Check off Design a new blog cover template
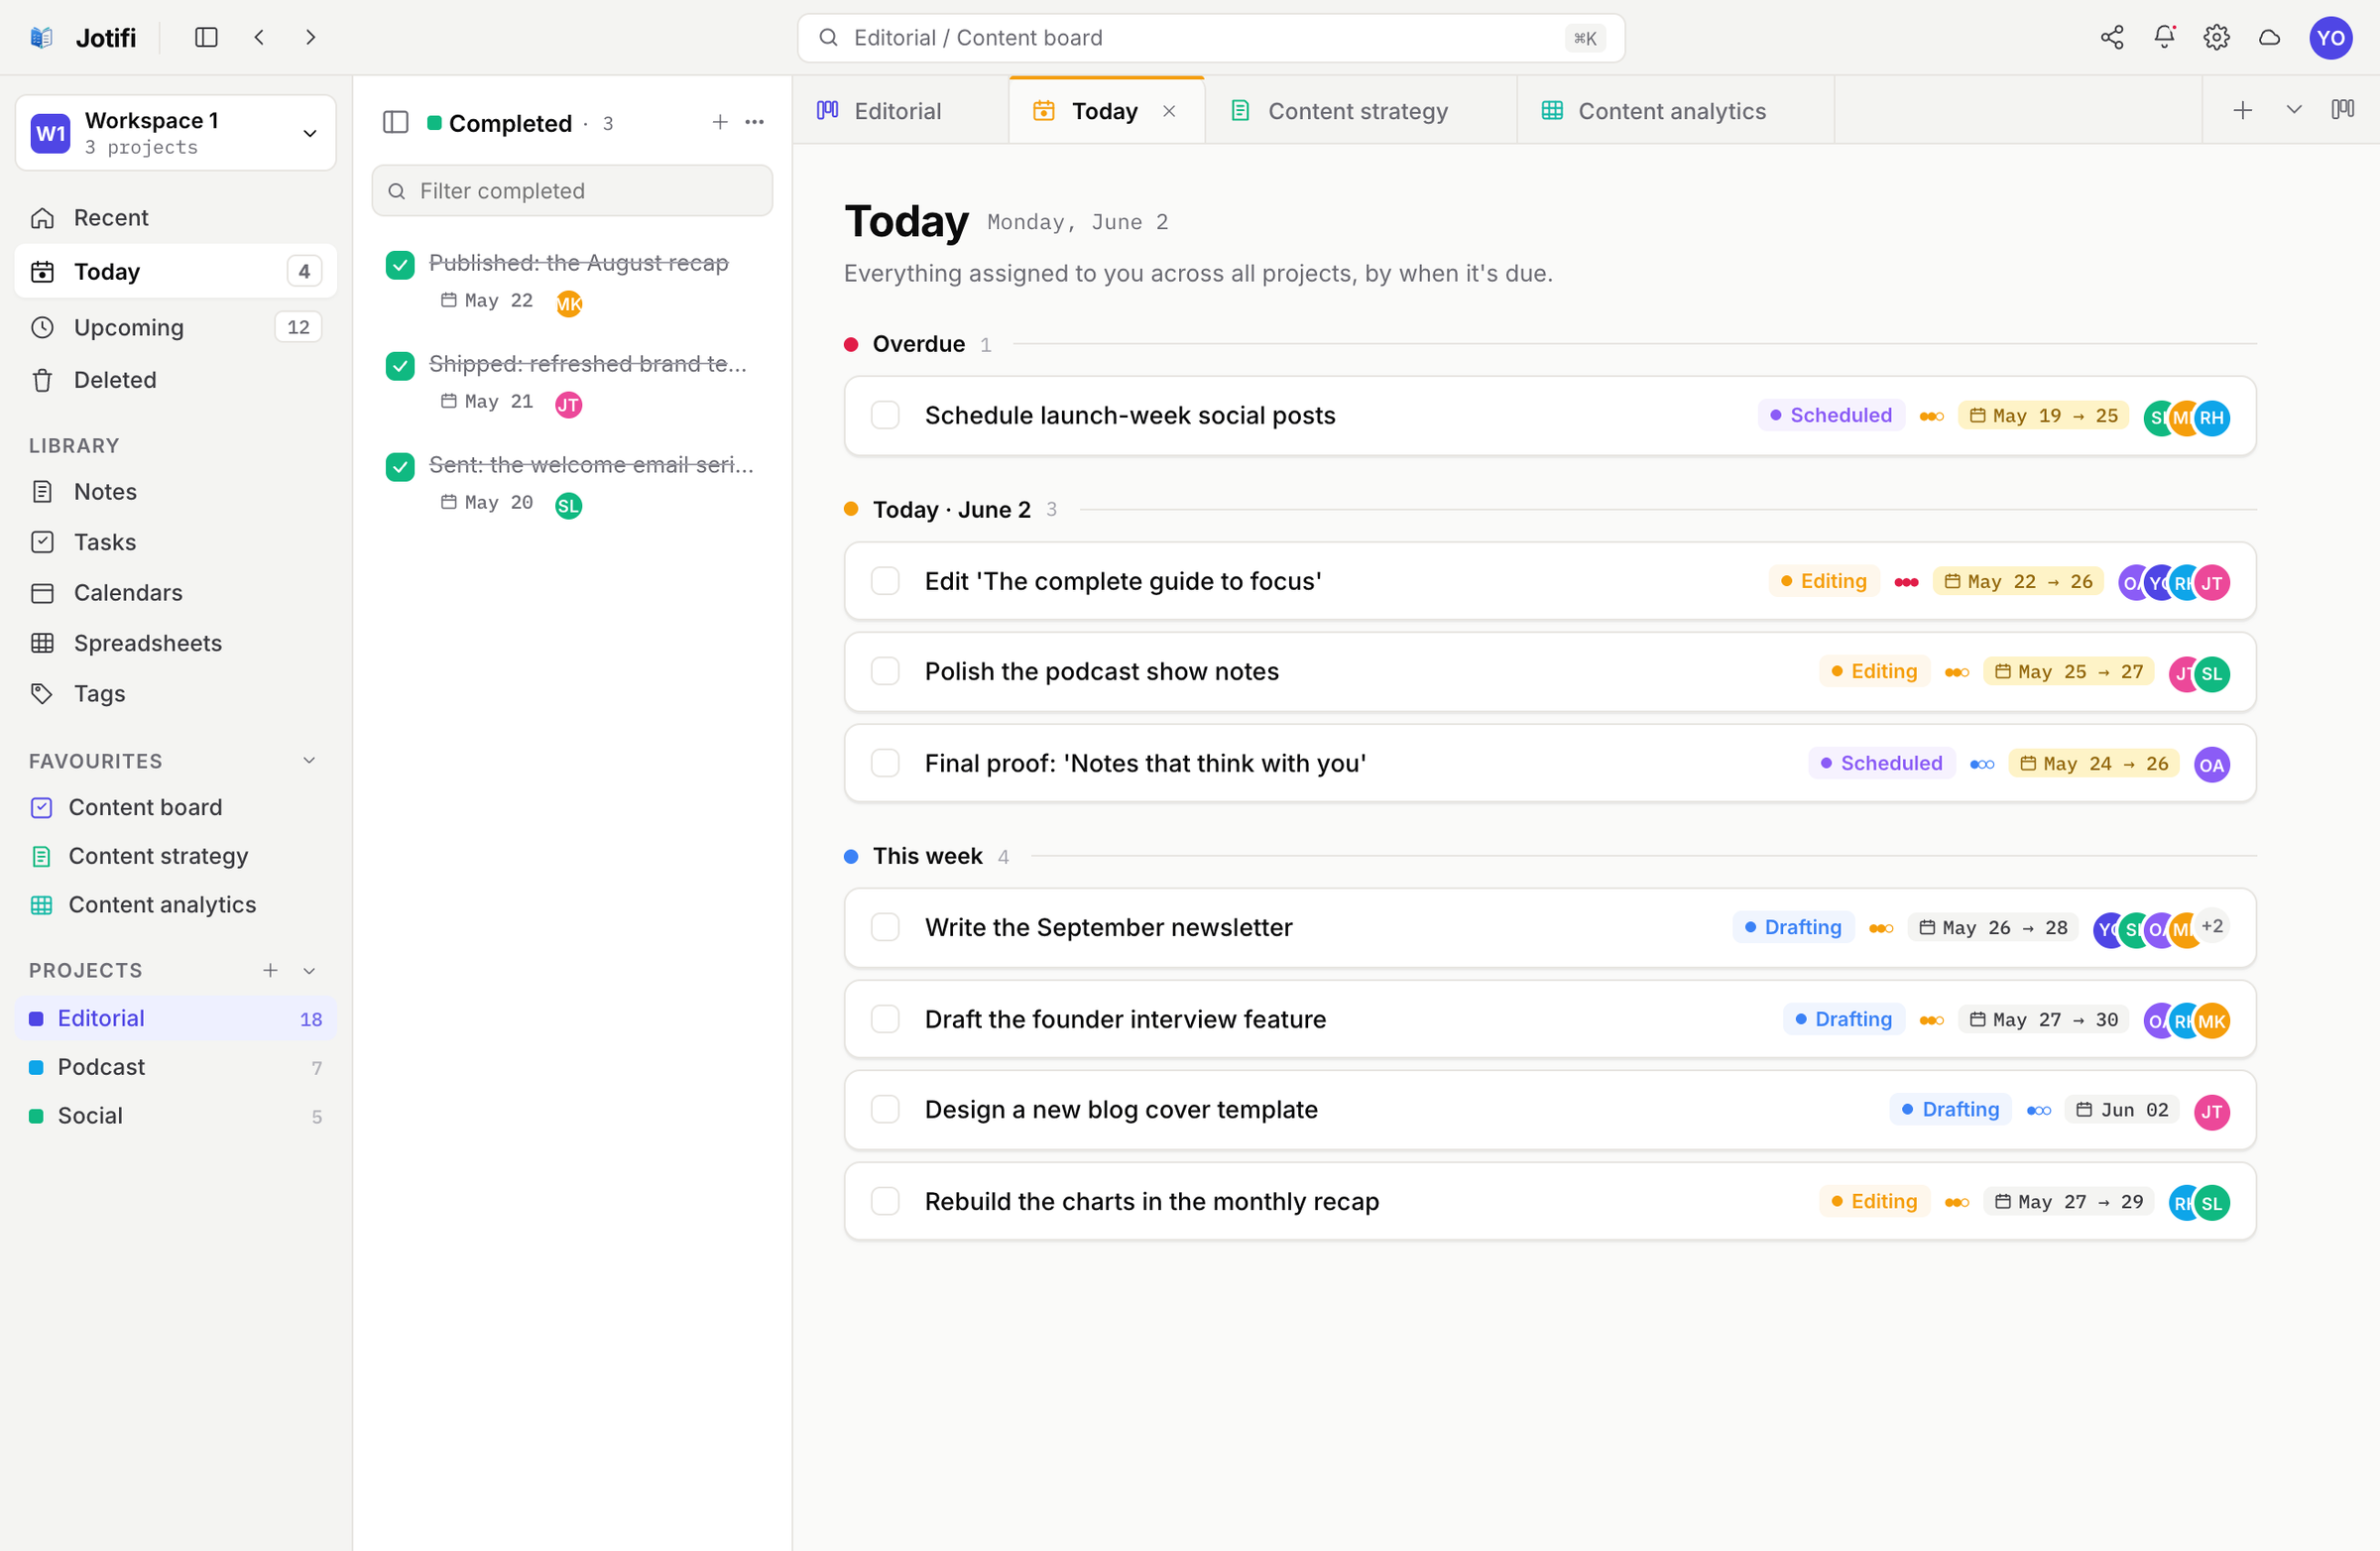Screen dimensions: 2380x1551 (885, 1109)
